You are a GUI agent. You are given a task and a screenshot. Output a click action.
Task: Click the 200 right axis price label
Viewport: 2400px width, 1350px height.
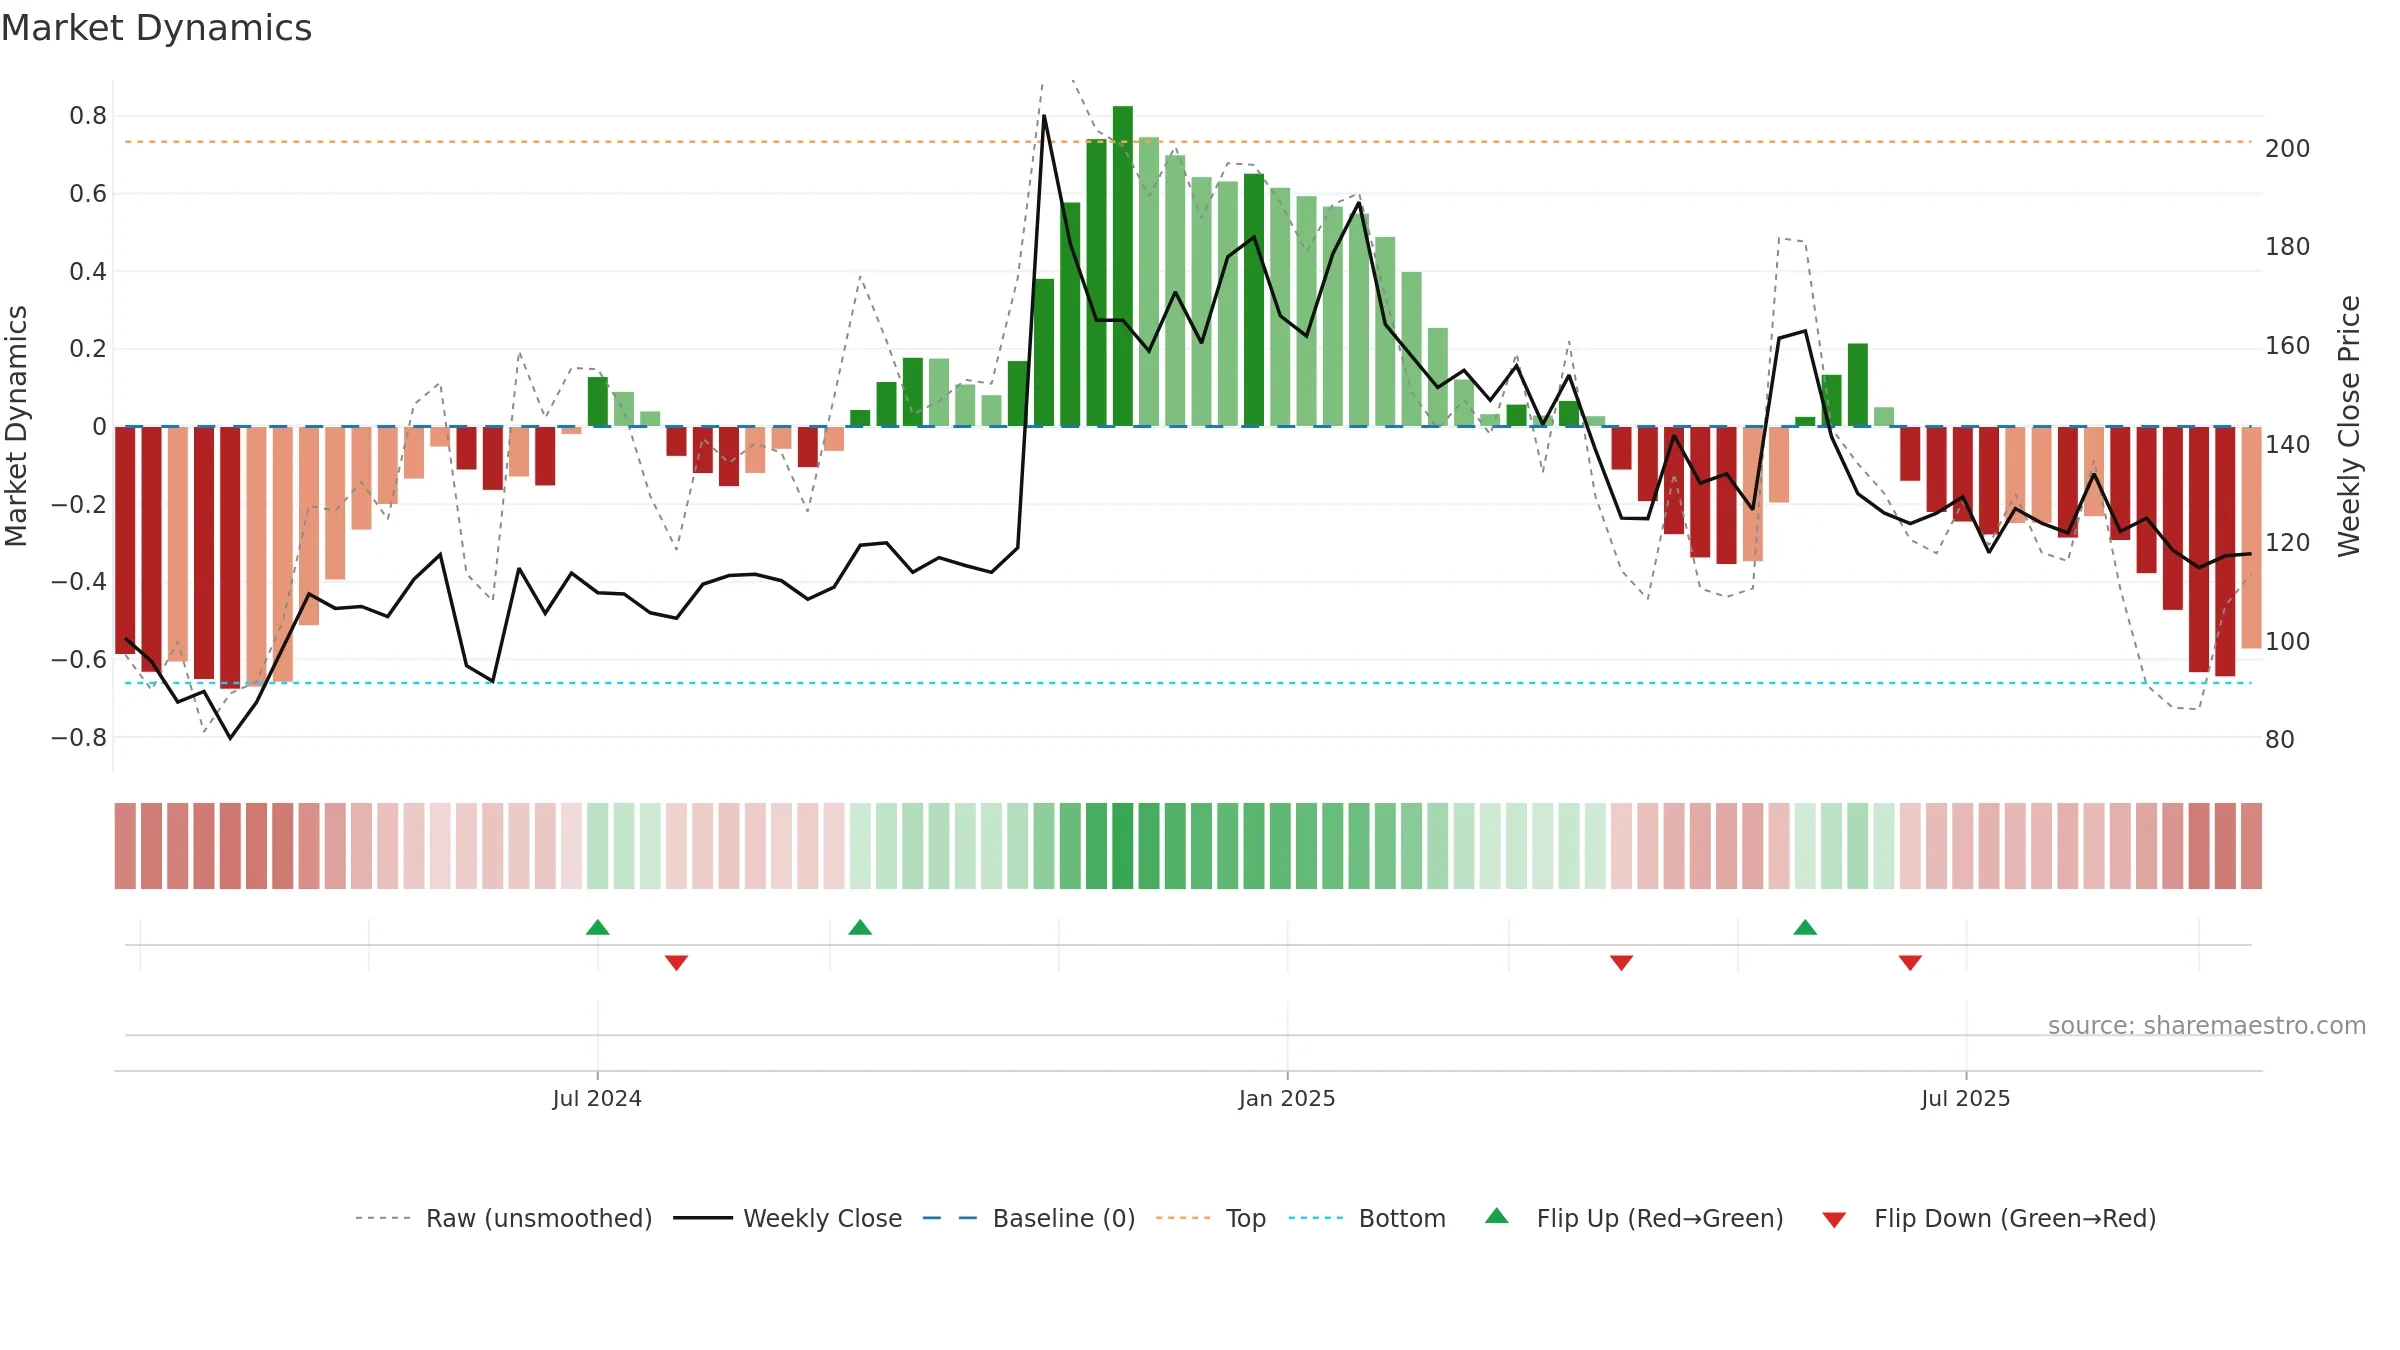click(2288, 149)
